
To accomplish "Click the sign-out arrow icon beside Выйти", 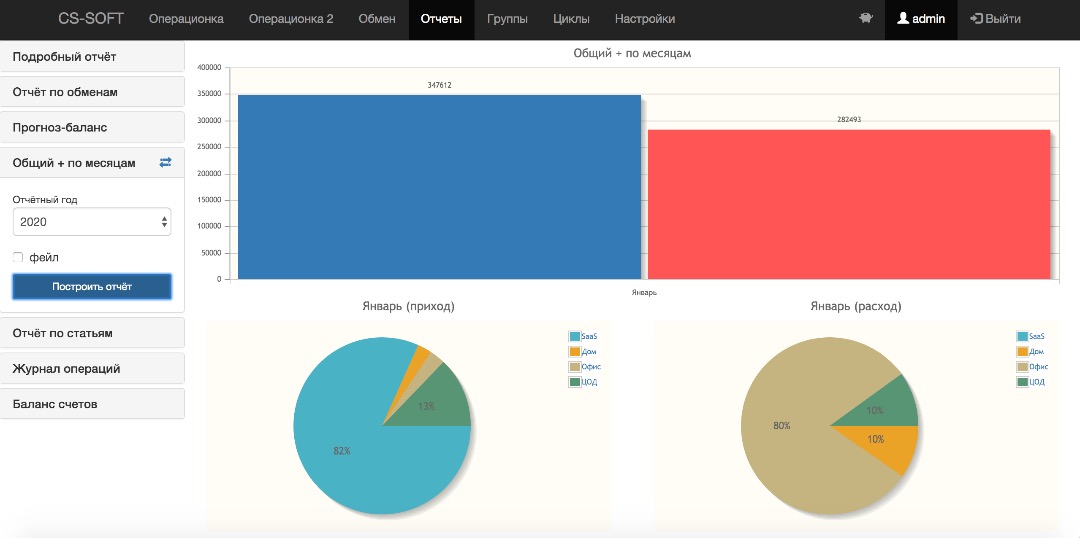I will pos(975,19).
